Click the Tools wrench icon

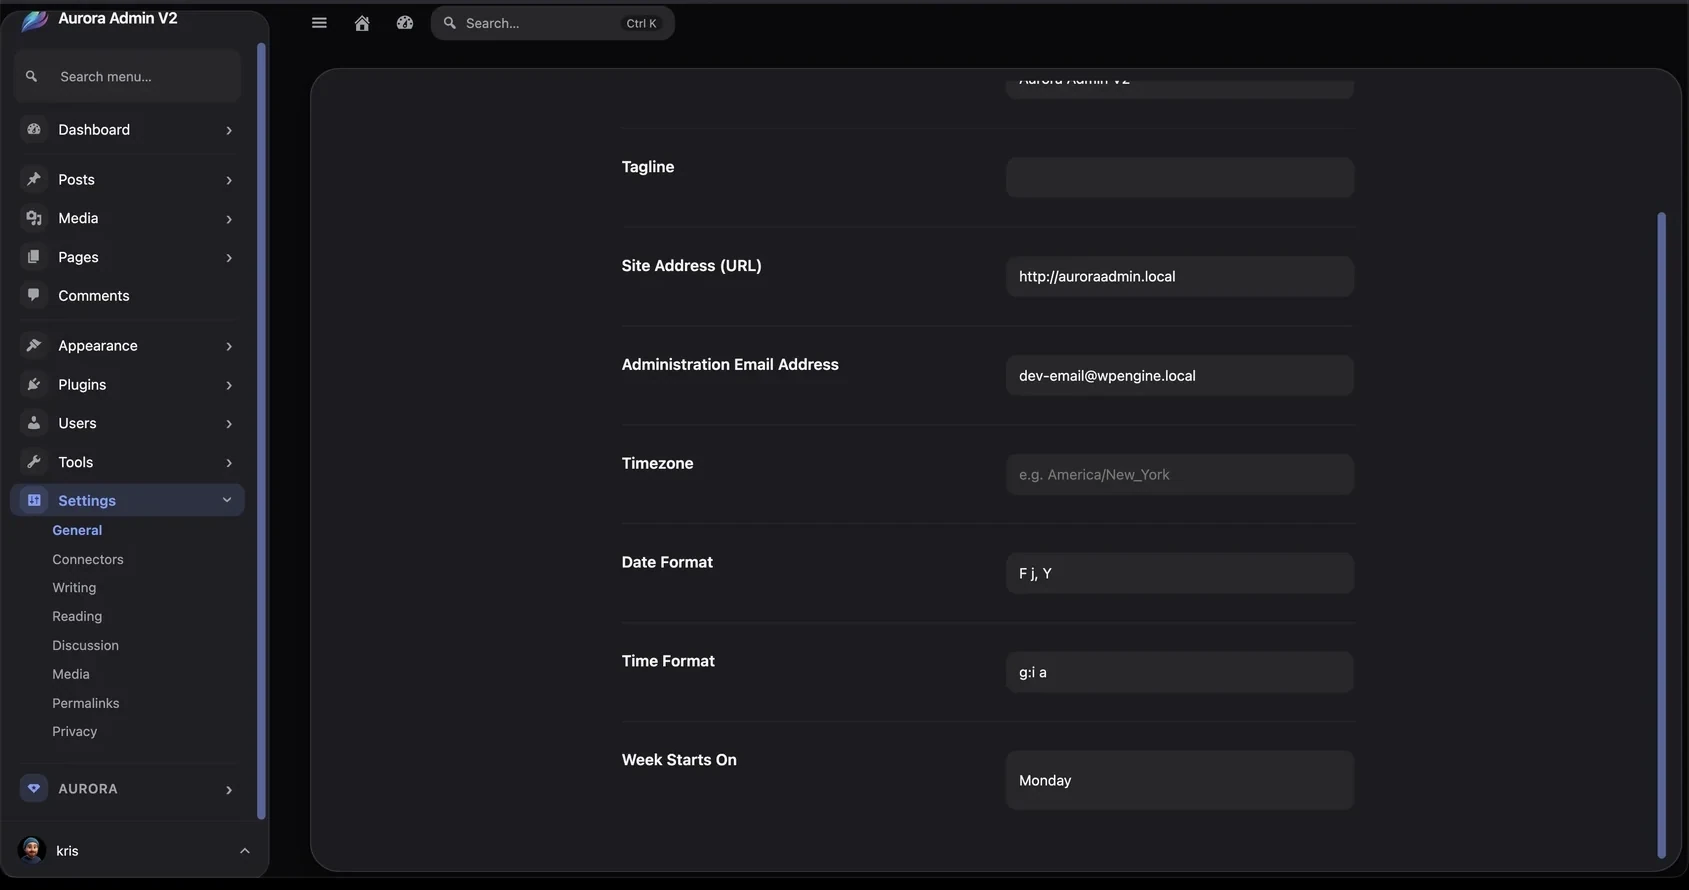(34, 462)
